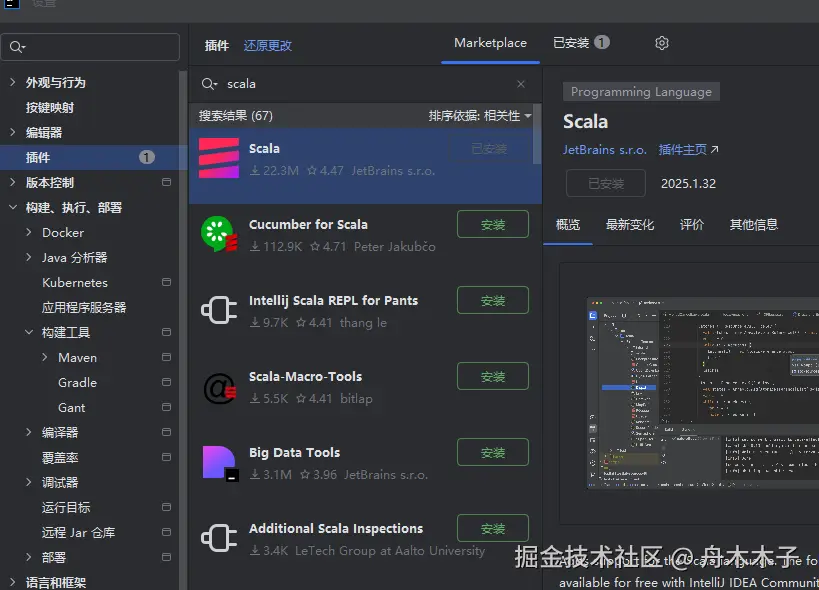Open the 排序依据: 相关性 sort dropdown
Viewport: 819px width, 590px height.
coord(479,116)
